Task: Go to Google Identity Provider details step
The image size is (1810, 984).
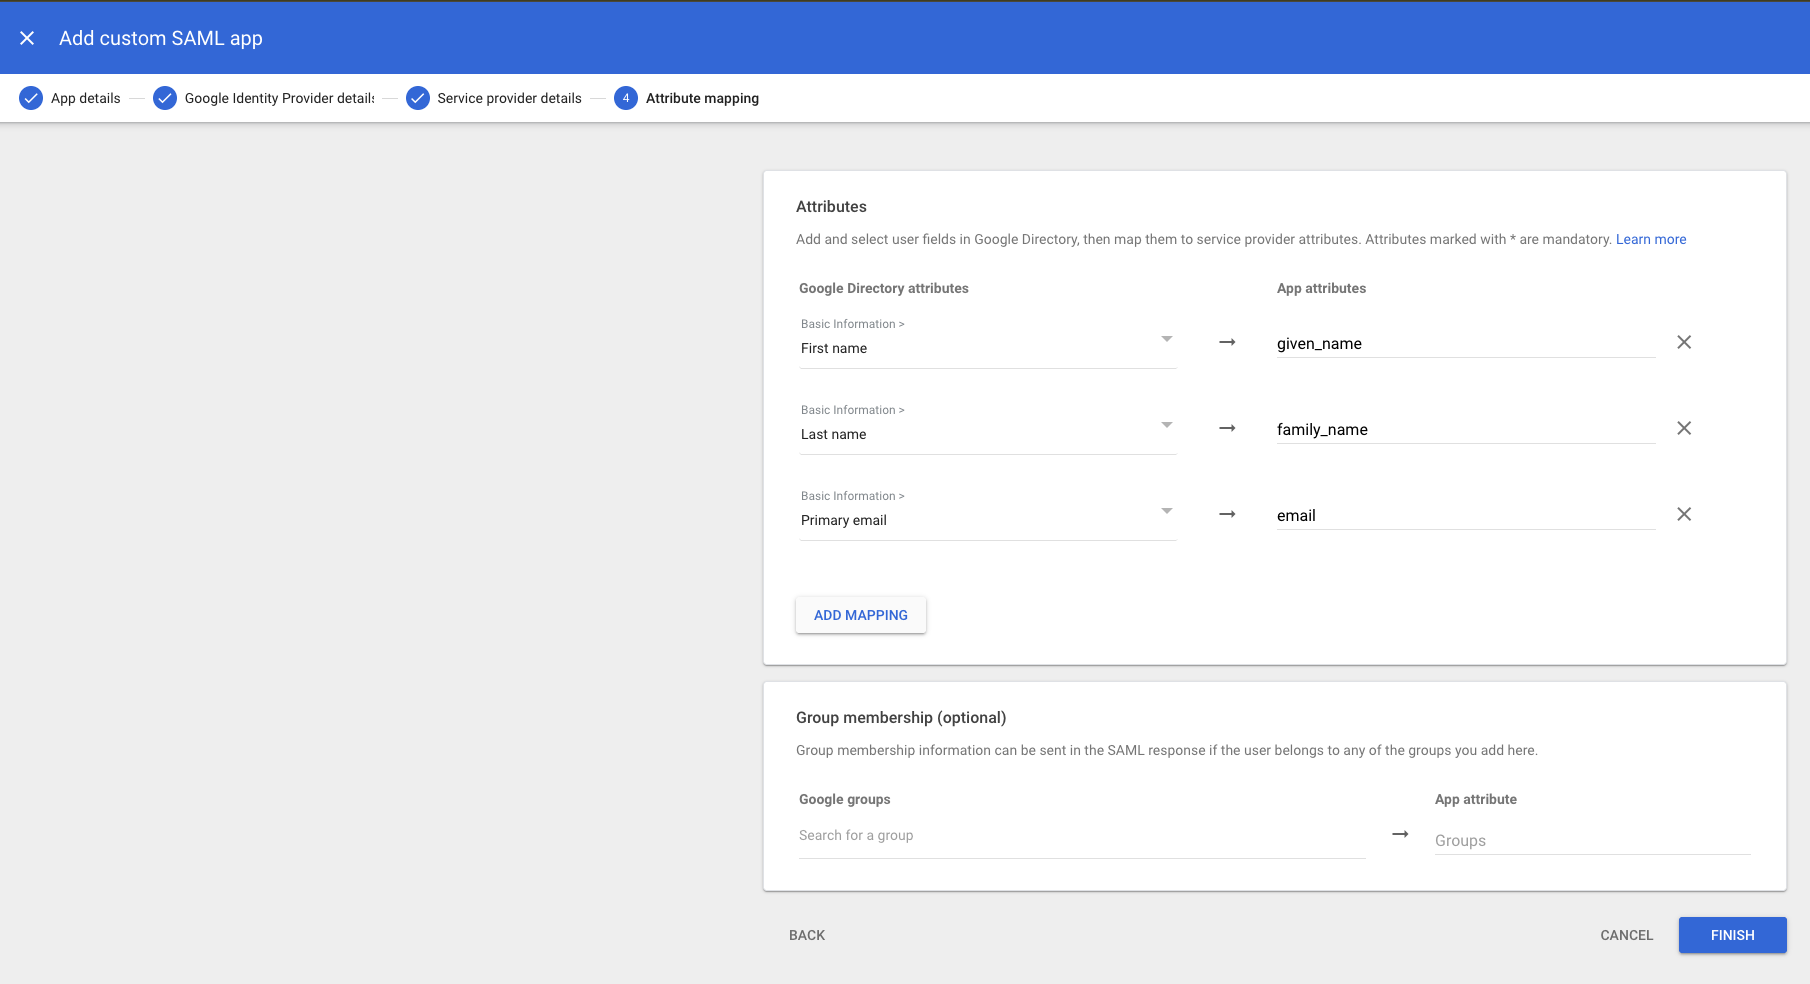Action: click(280, 98)
